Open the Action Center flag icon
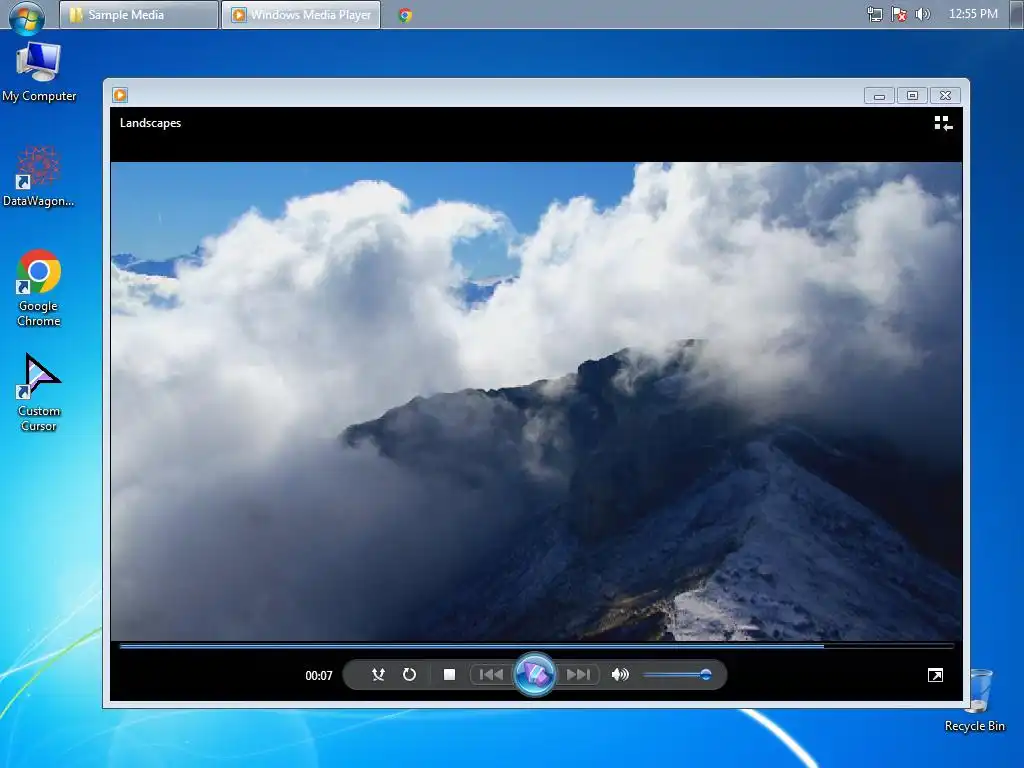This screenshot has height=768, width=1024. pos(899,14)
